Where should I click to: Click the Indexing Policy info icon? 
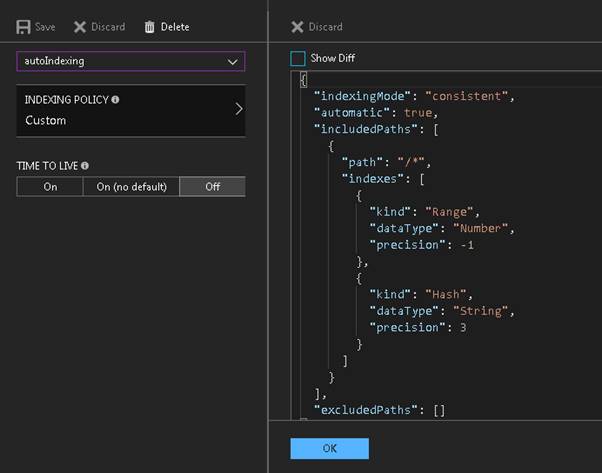tap(115, 99)
